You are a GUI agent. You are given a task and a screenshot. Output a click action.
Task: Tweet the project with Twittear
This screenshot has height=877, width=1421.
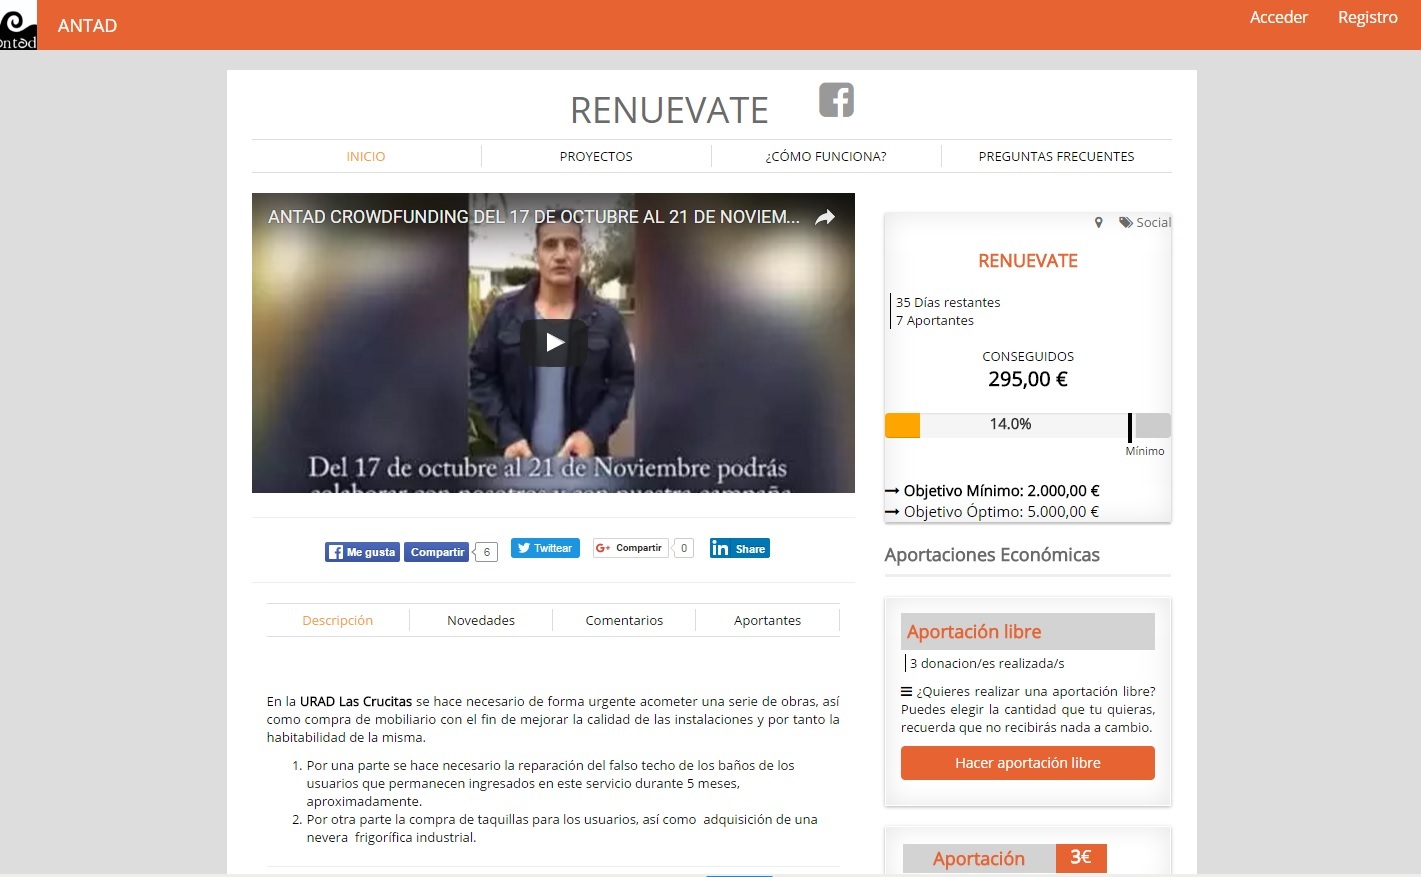click(x=545, y=548)
